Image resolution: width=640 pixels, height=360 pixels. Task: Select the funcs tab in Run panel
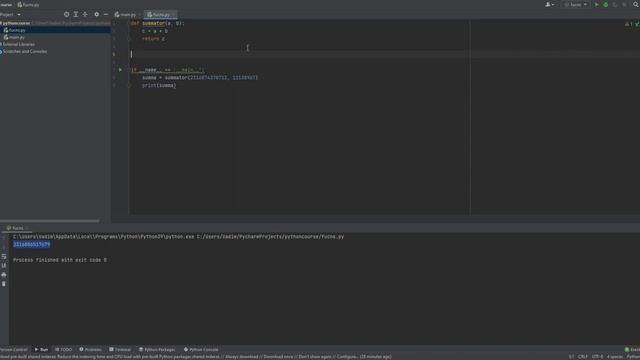(x=16, y=228)
